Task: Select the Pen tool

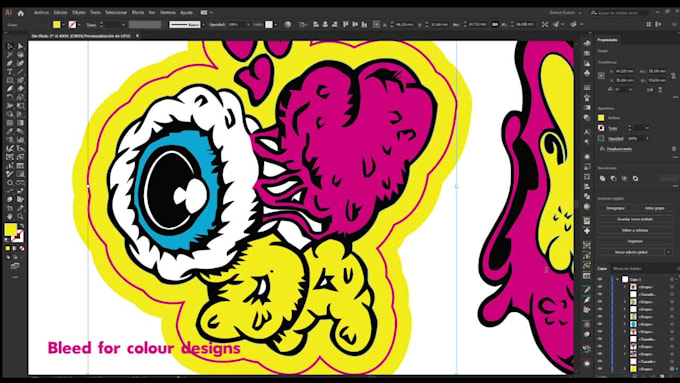Action: point(10,63)
